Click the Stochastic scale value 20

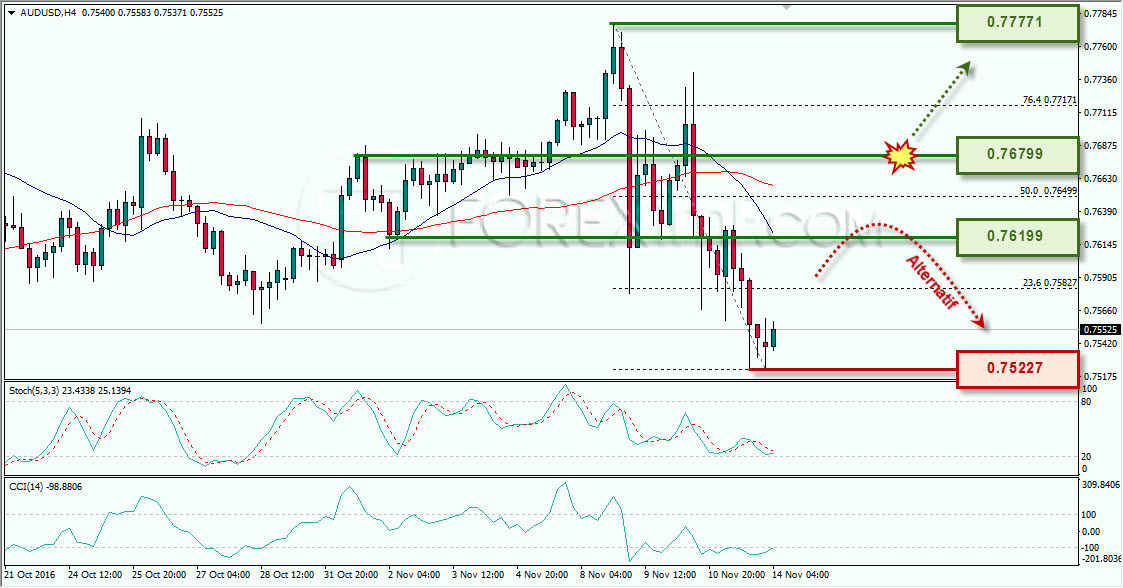(x=1086, y=457)
